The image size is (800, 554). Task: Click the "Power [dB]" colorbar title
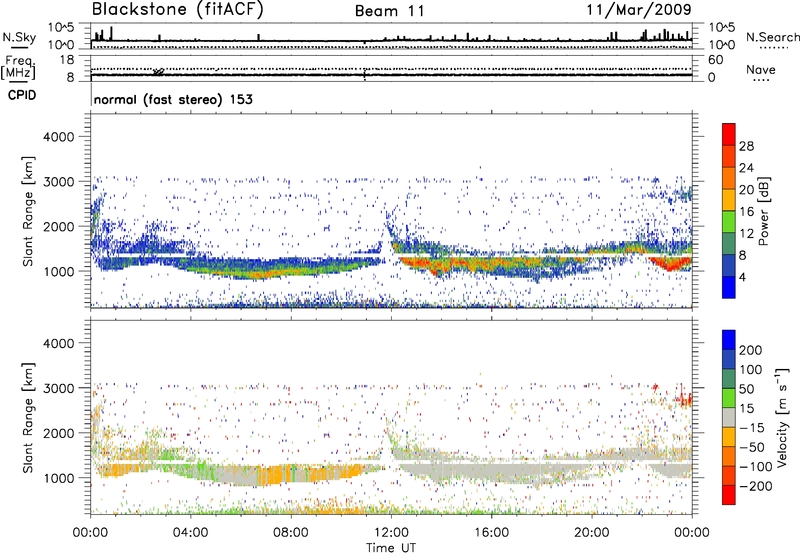tap(763, 211)
